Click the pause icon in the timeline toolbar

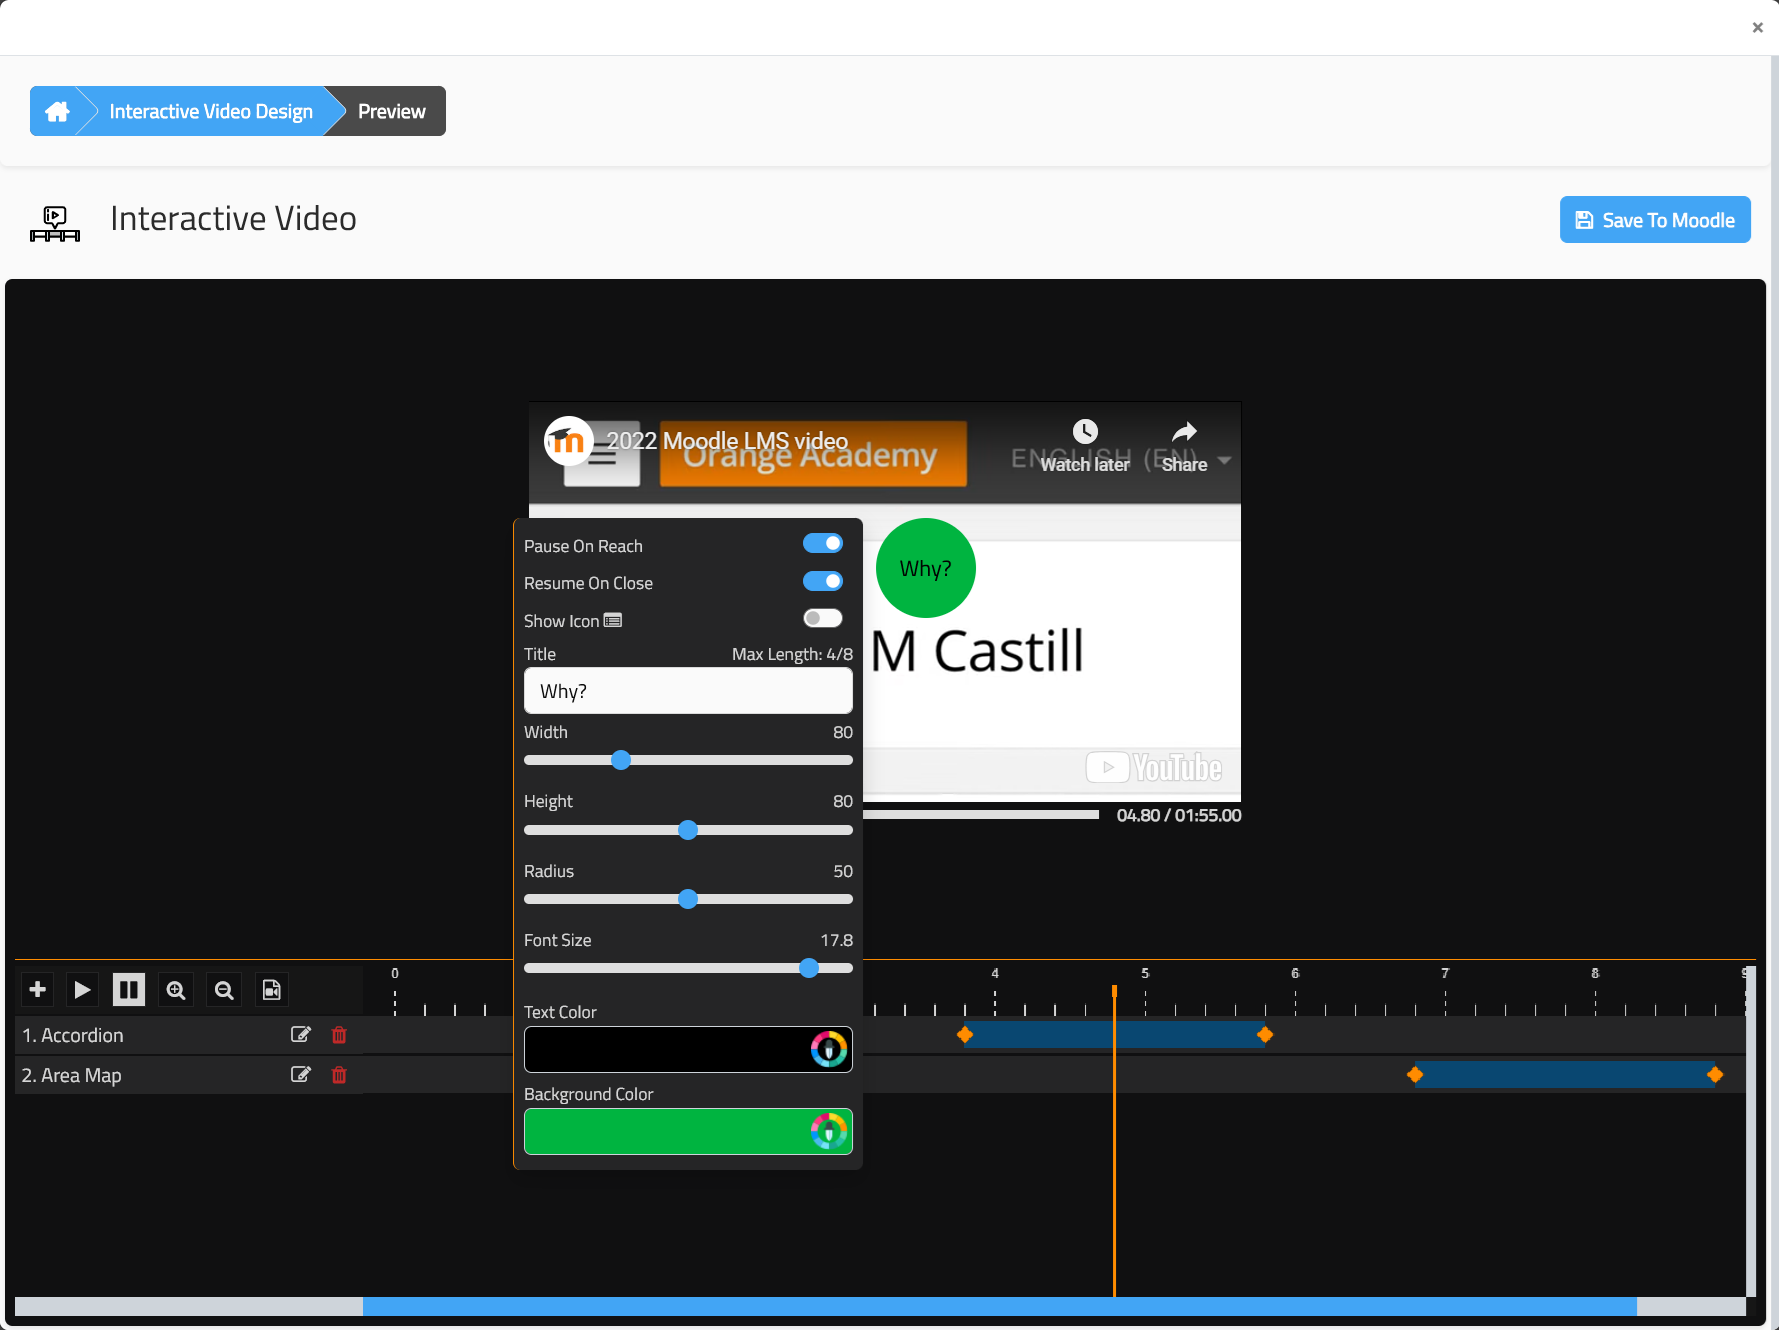[x=129, y=989]
